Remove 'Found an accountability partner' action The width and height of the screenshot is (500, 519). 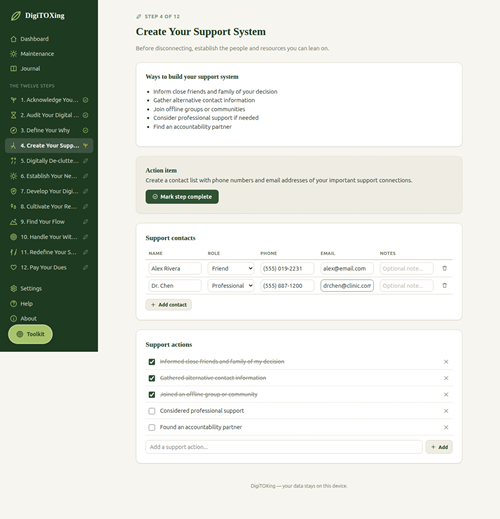tap(446, 427)
